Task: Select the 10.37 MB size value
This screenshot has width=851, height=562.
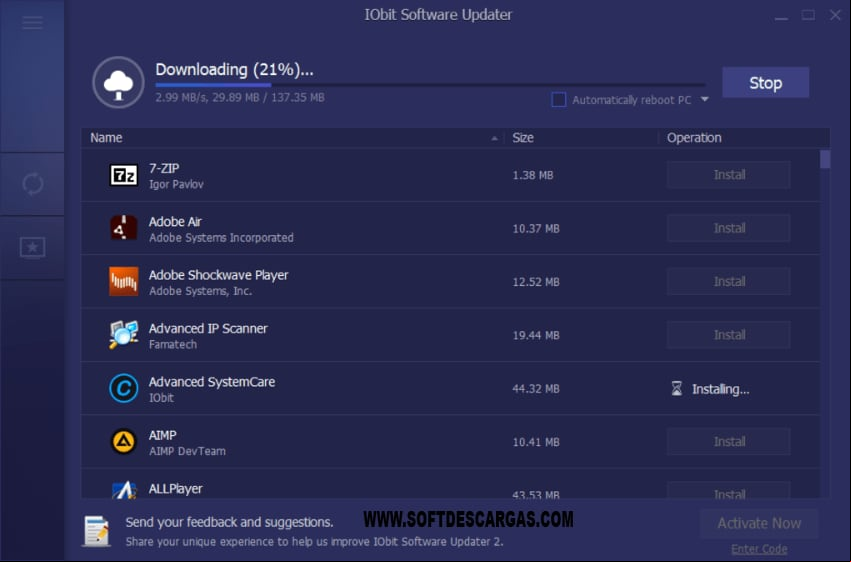Action: click(x=536, y=228)
